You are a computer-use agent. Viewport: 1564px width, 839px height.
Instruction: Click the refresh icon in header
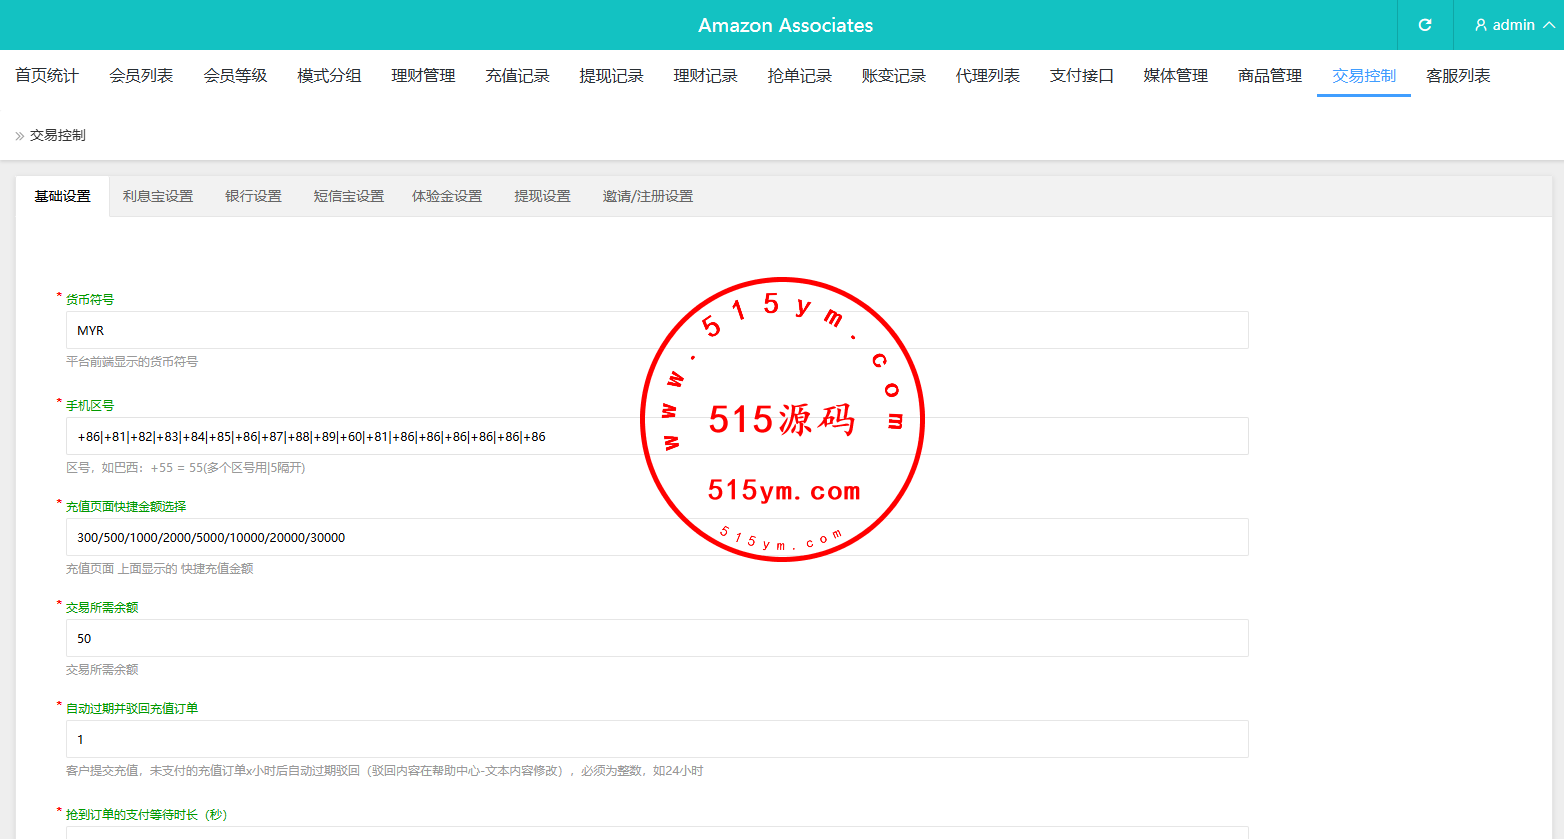[x=1425, y=25]
